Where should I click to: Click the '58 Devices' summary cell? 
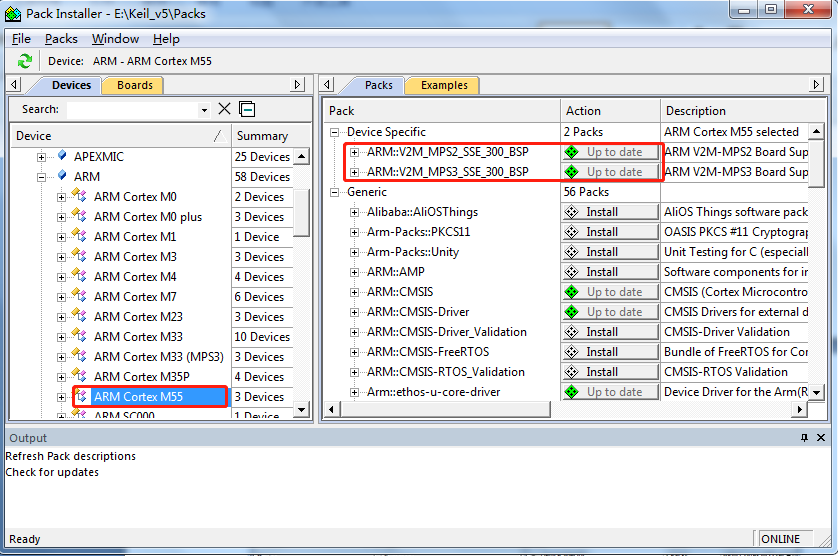coord(262,177)
